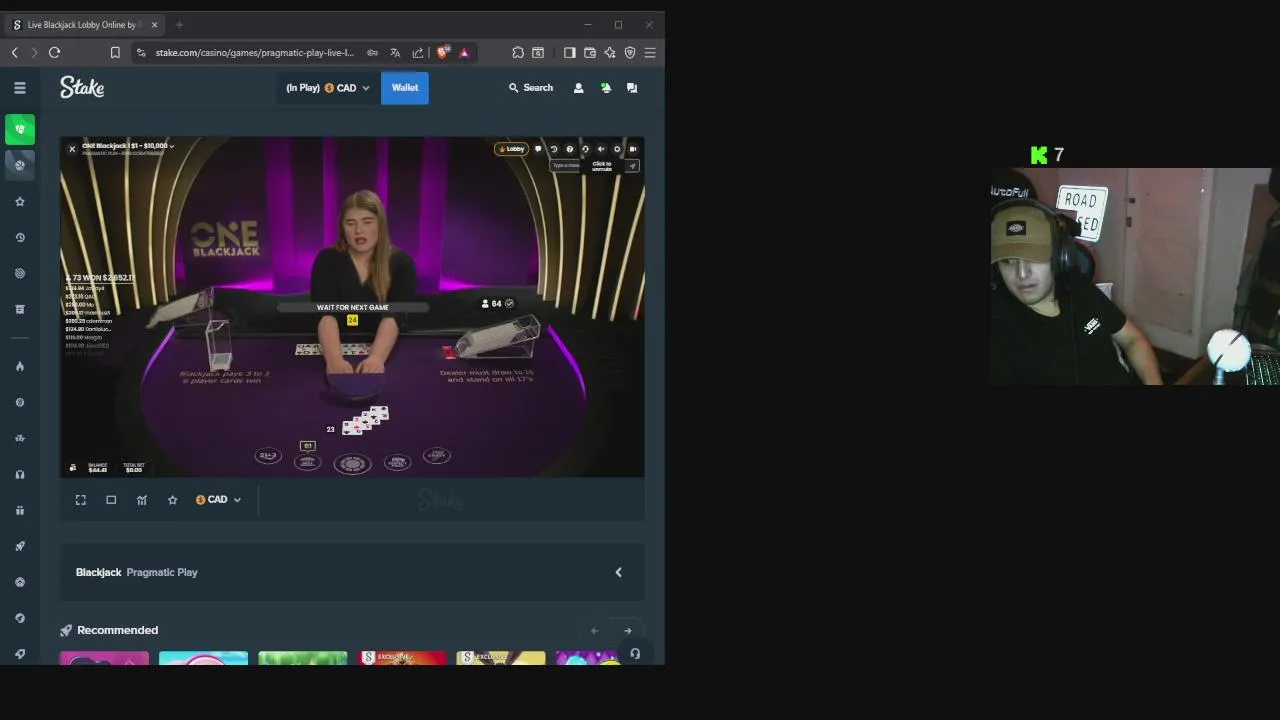The height and width of the screenshot is (720, 1280).
Task: Go back in the browser
Action: click(x=15, y=52)
